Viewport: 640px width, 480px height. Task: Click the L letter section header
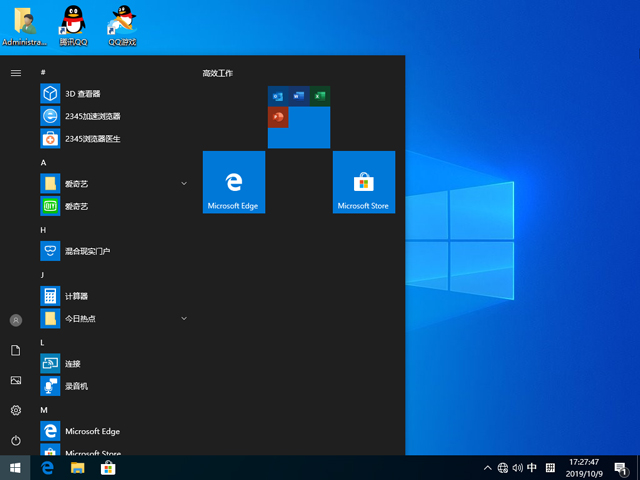coord(42,342)
